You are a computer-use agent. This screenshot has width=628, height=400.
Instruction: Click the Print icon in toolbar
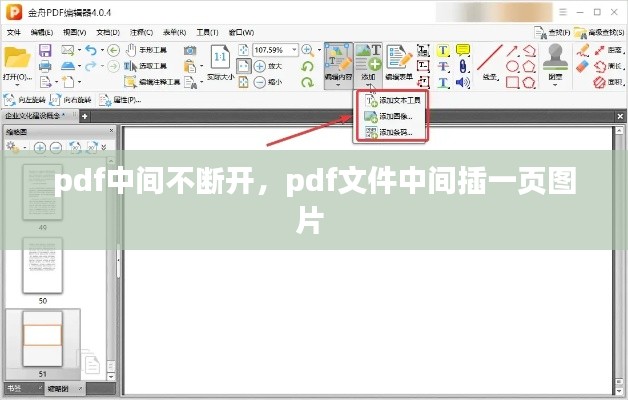tap(44, 66)
